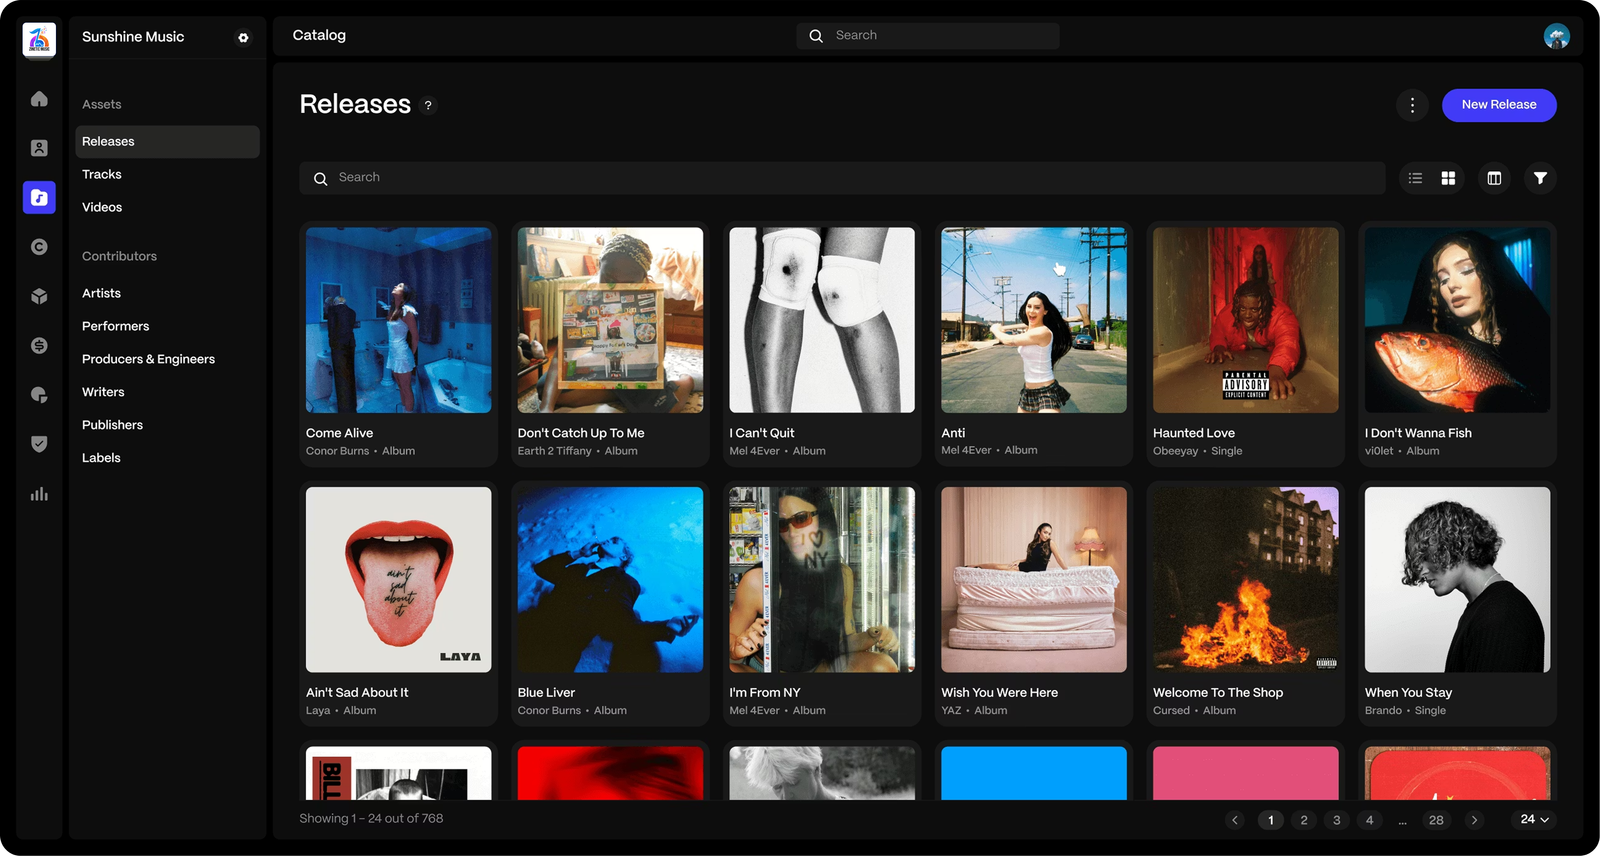Open the dollar sign royalties icon
Screen dimensions: 1600x856
pos(39,345)
